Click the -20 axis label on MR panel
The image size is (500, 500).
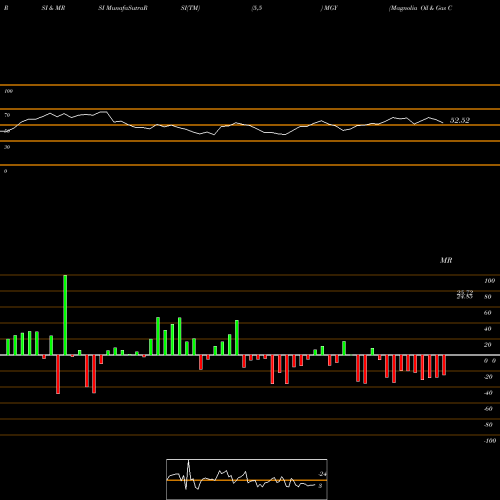coord(488,377)
